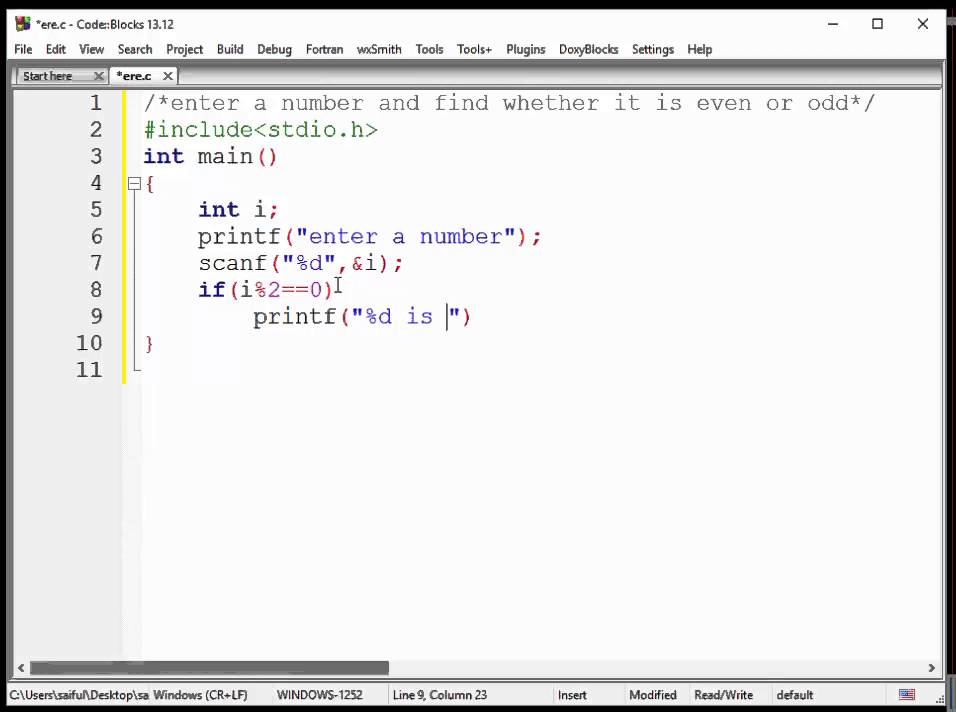The height and width of the screenshot is (712, 956).
Task: Open the Debug menu
Action: pyautogui.click(x=274, y=49)
